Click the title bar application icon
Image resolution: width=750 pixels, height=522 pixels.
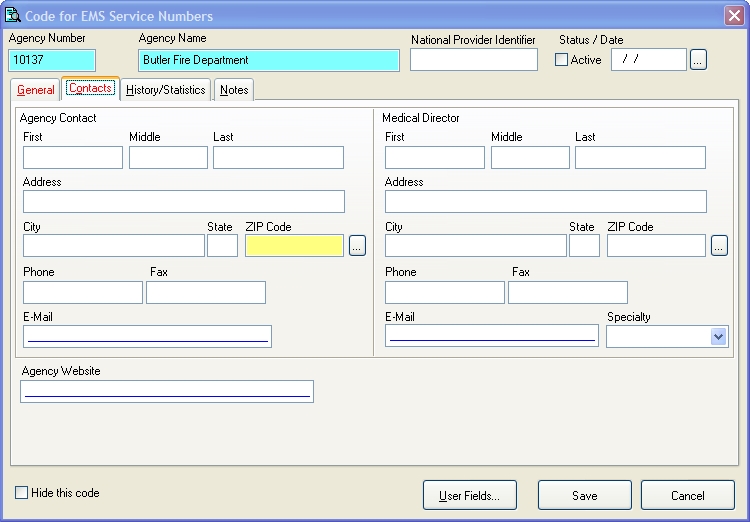tap(12, 15)
